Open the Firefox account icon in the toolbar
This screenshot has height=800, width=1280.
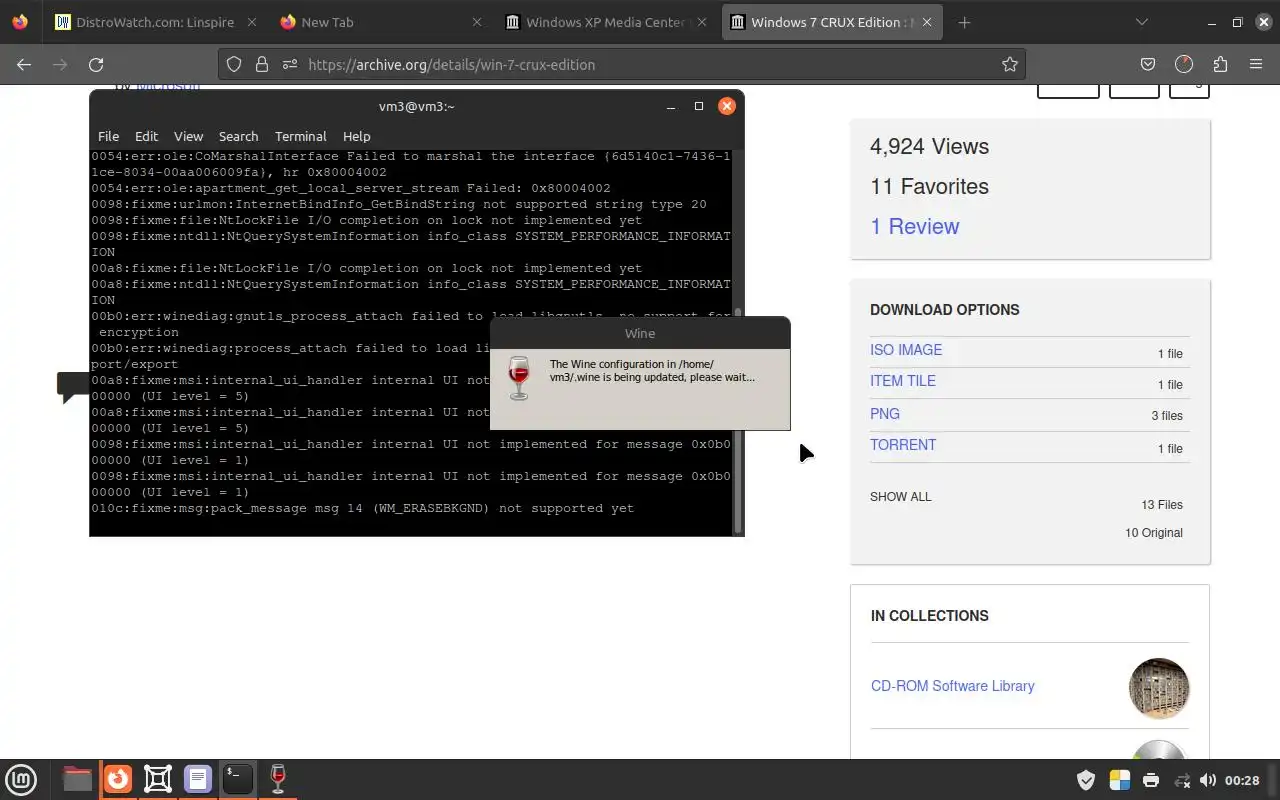coord(1184,64)
